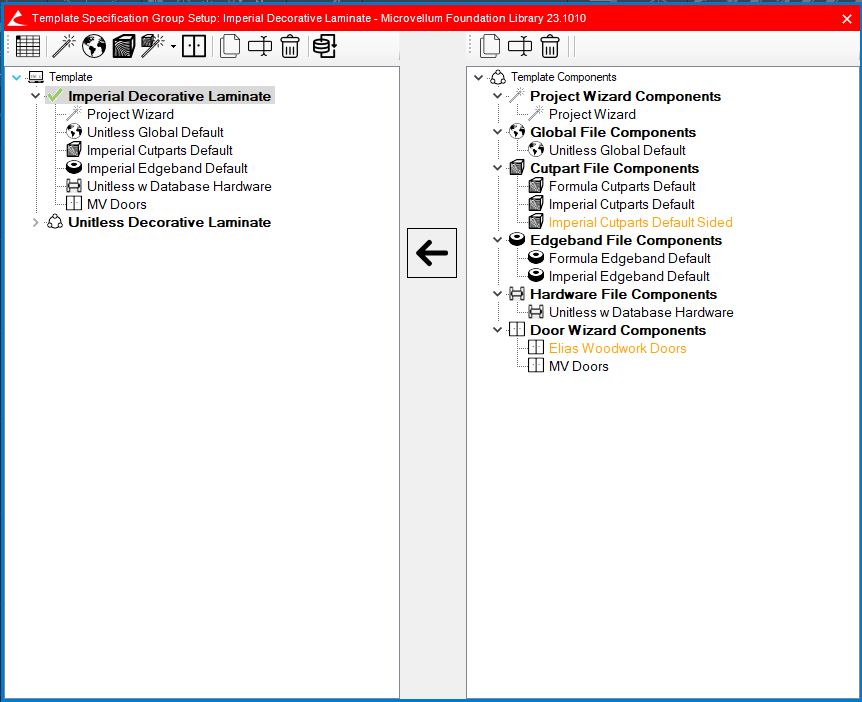Open the Project Wizard wand toolbar icon
The image size is (862, 702).
(x=64, y=46)
